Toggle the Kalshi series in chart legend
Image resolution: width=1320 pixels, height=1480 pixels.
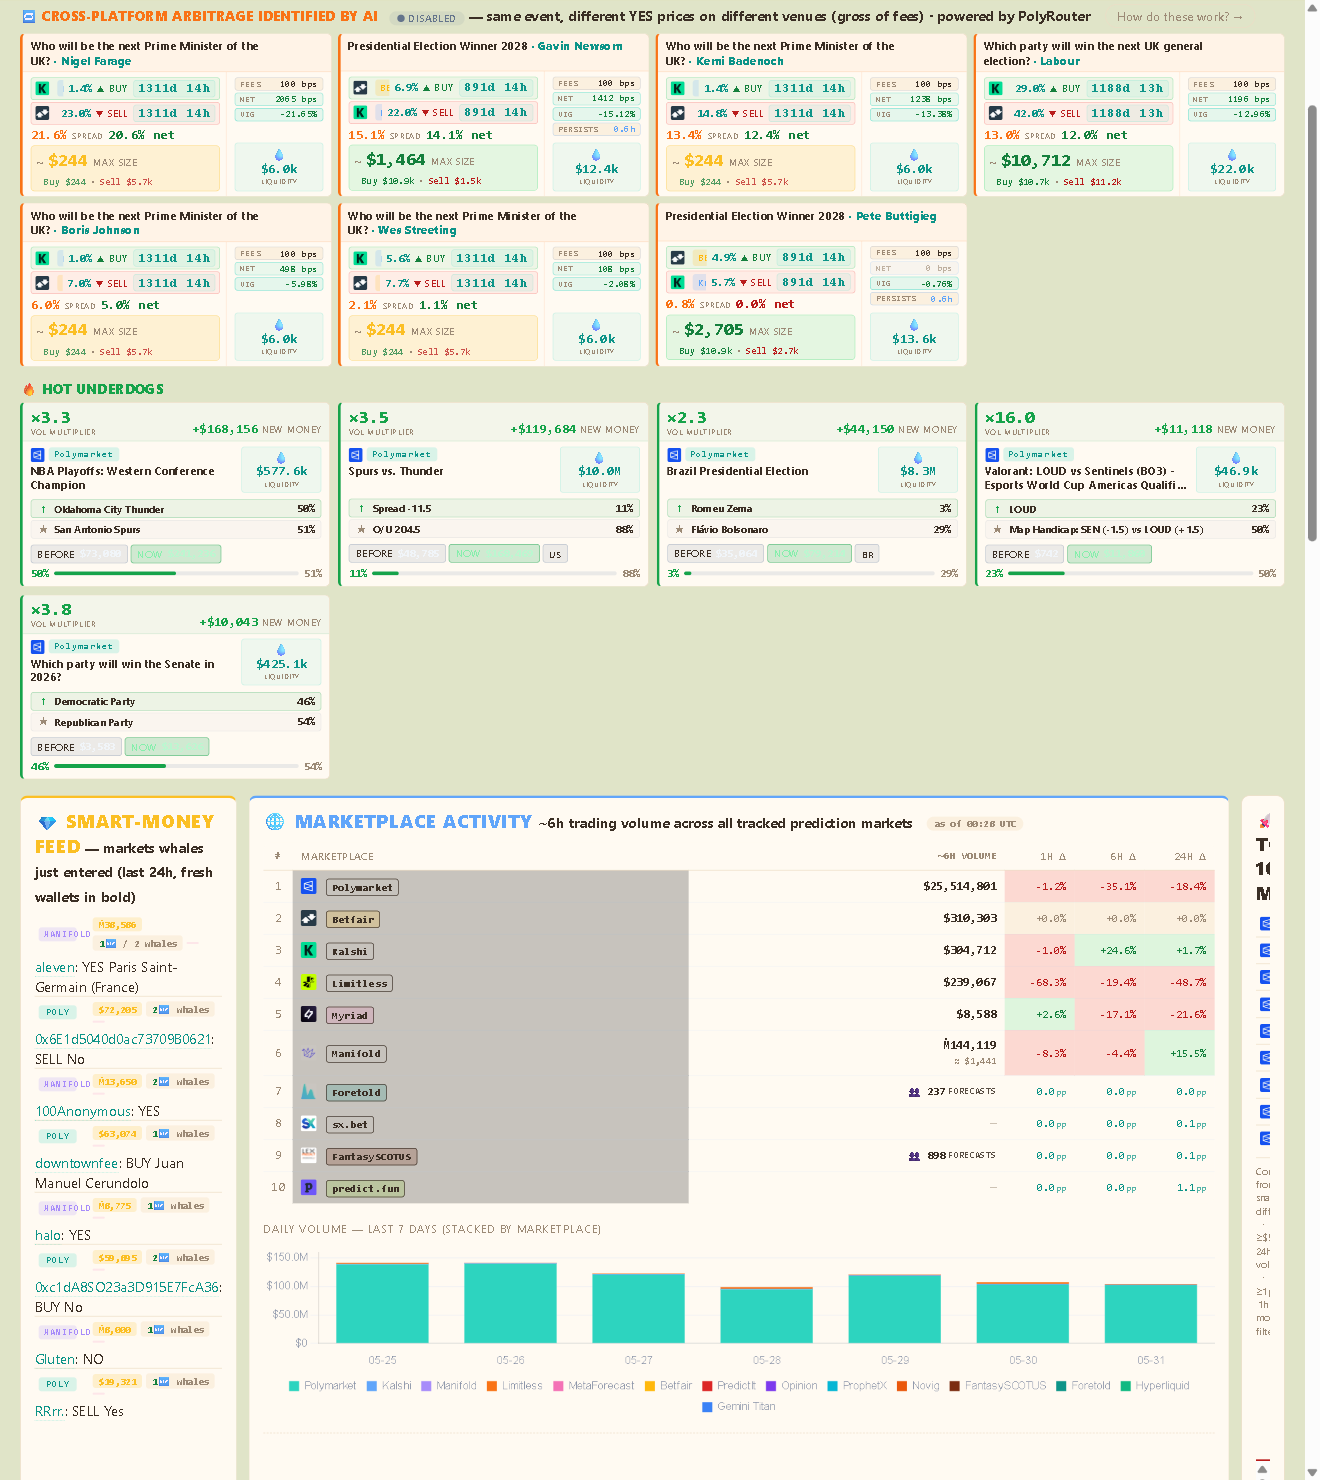pos(389,1386)
